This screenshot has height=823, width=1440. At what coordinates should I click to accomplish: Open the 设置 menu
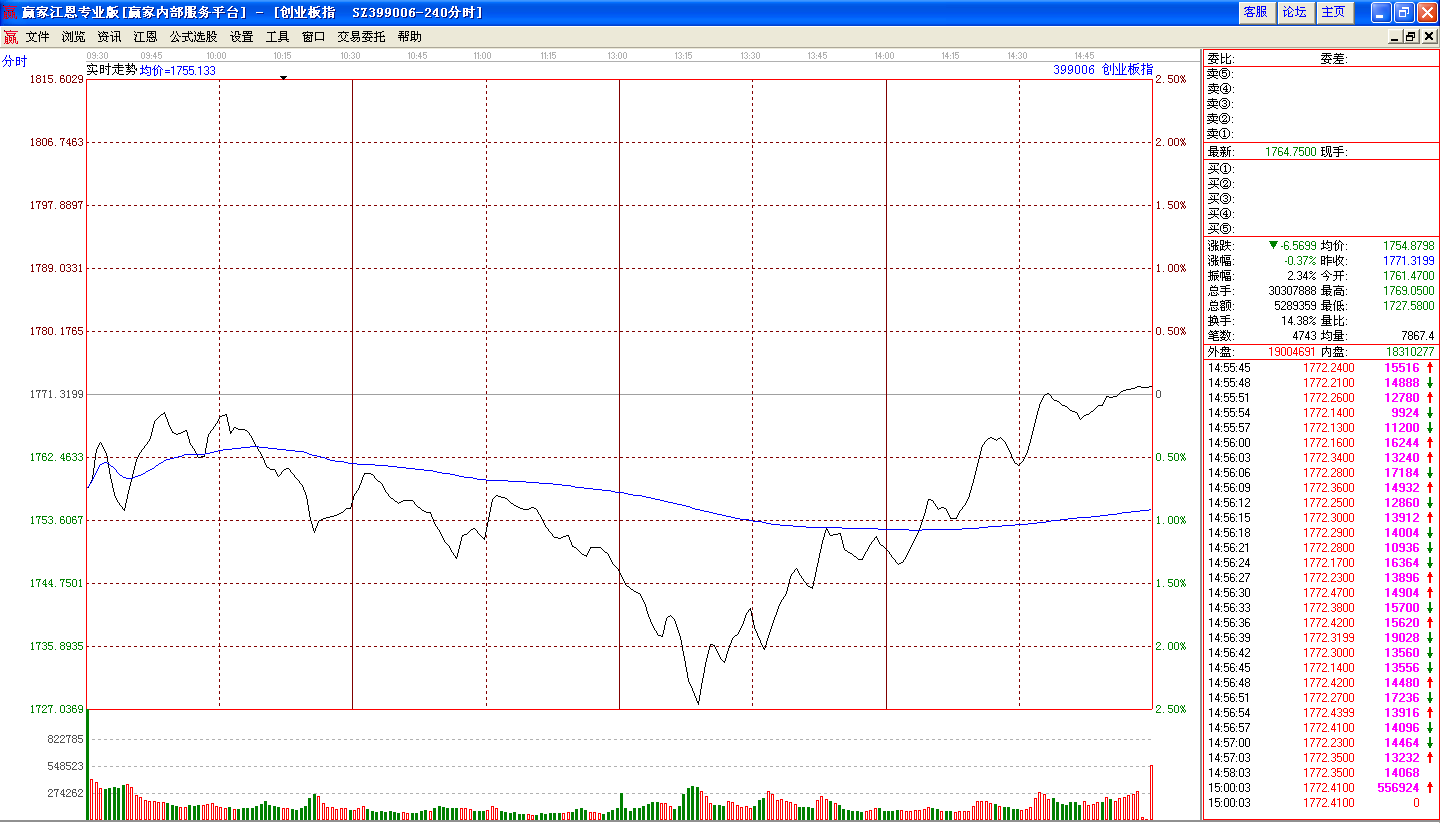click(241, 37)
